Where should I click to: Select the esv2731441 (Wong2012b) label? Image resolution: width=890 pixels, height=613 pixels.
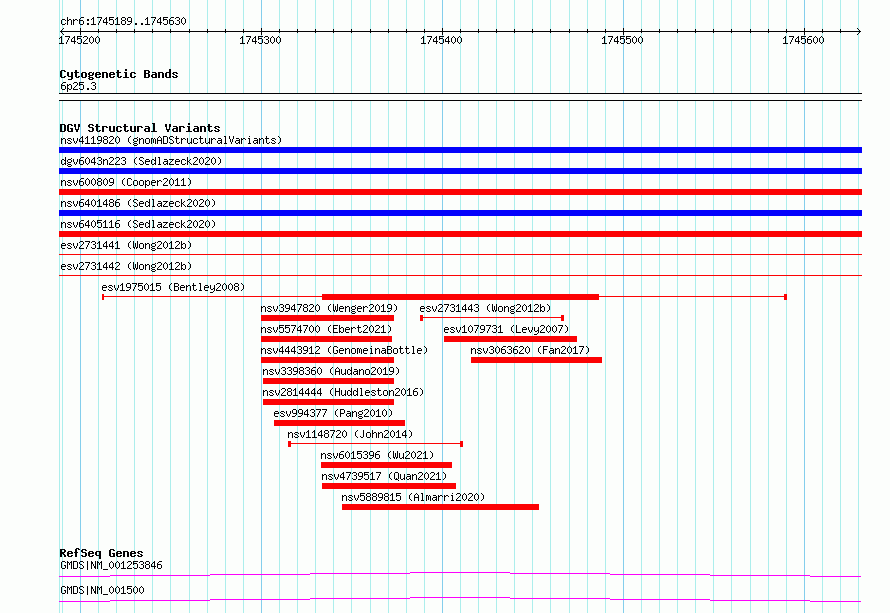126,245
